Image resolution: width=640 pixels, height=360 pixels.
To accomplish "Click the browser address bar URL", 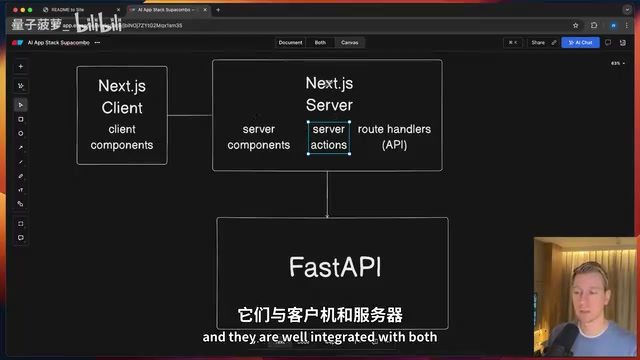I will [122, 25].
